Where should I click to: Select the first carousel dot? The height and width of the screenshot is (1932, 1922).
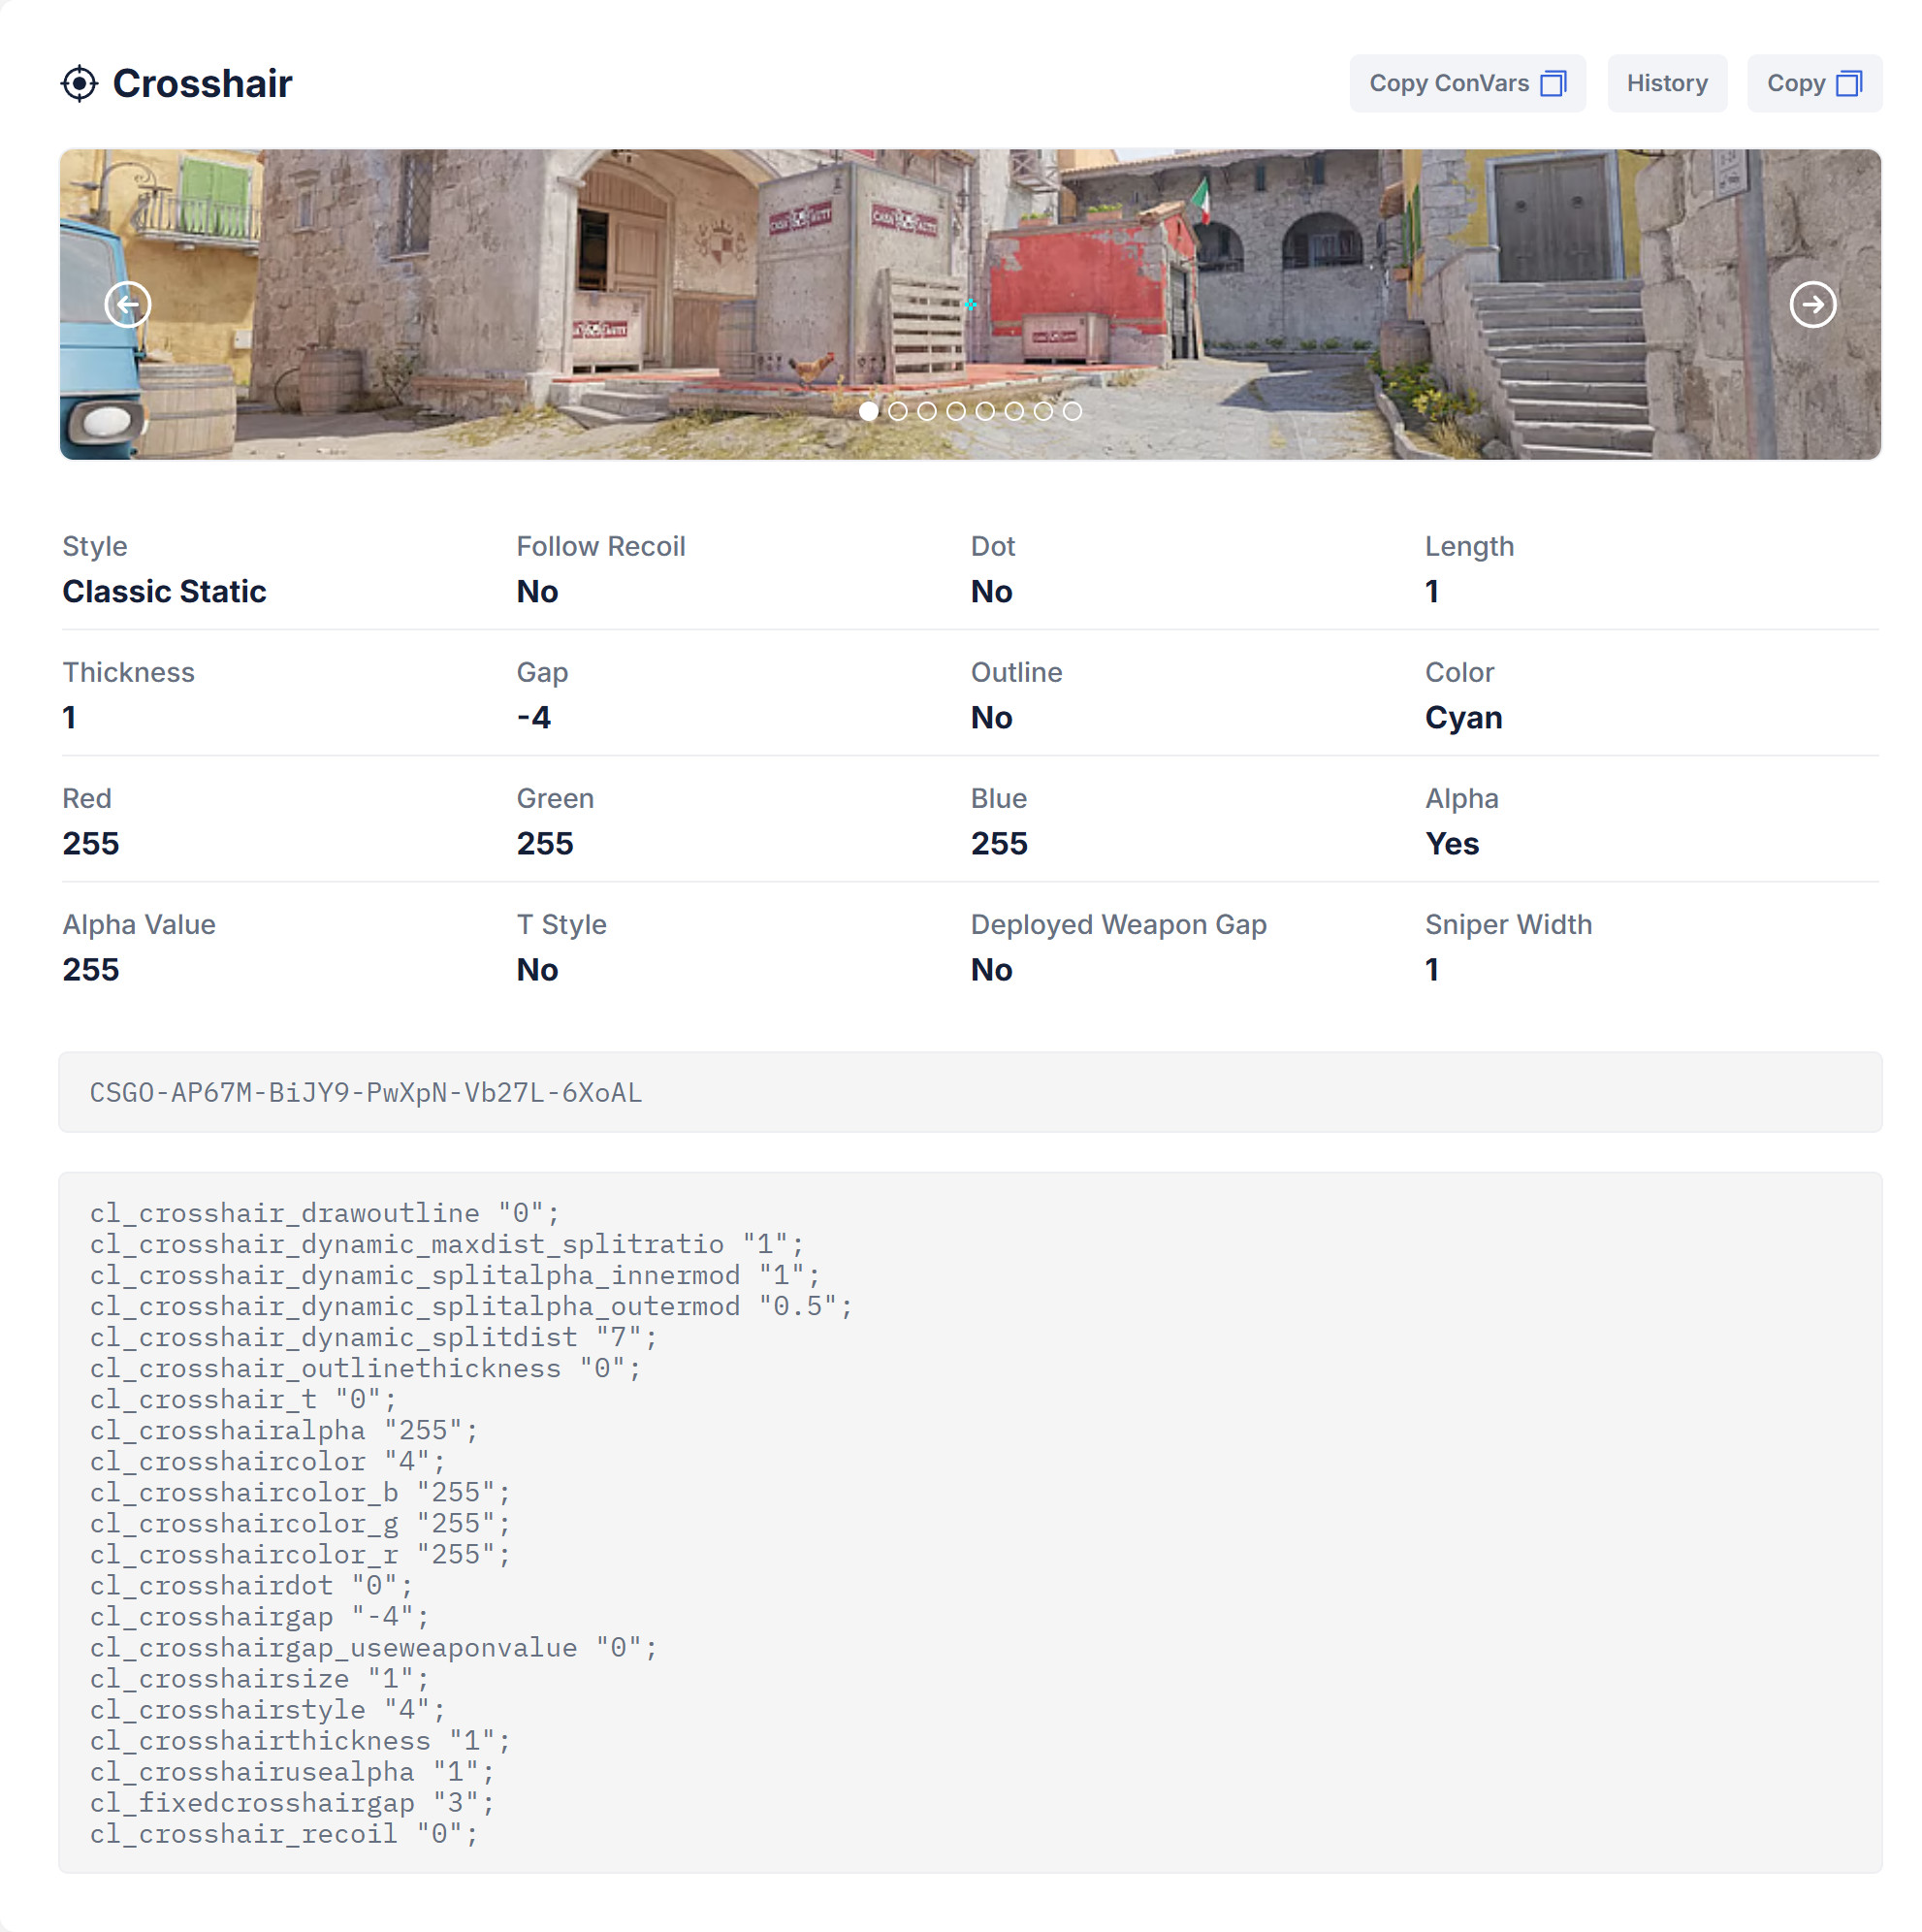[x=868, y=411]
